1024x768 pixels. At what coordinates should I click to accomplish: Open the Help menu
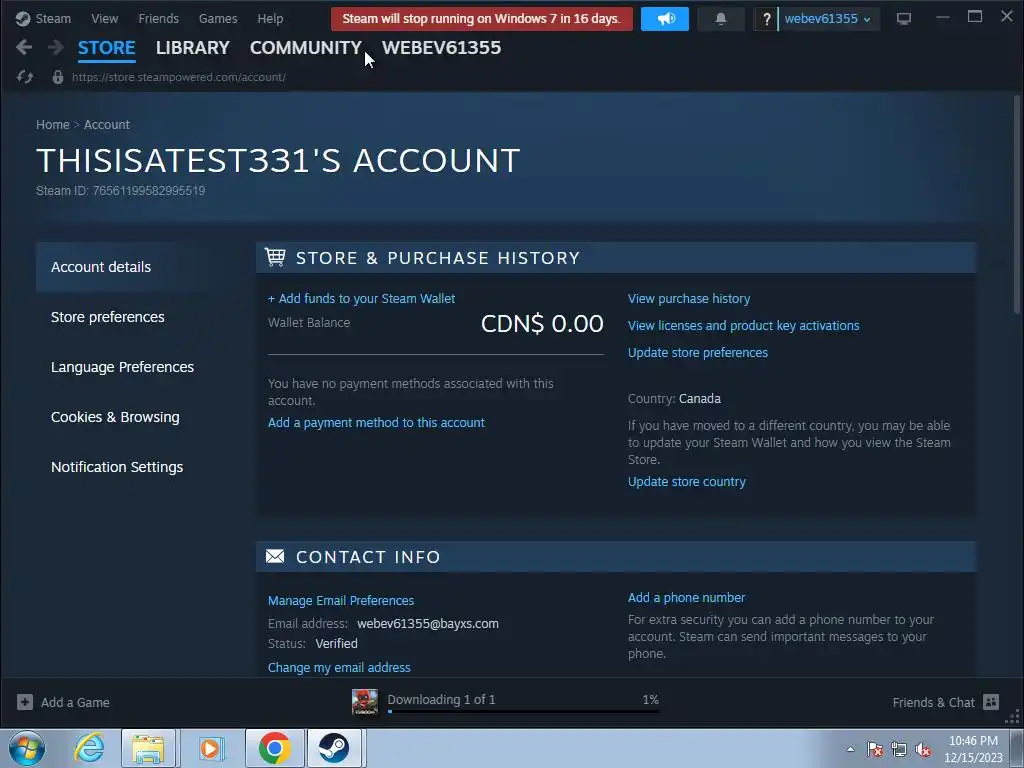[x=270, y=18]
